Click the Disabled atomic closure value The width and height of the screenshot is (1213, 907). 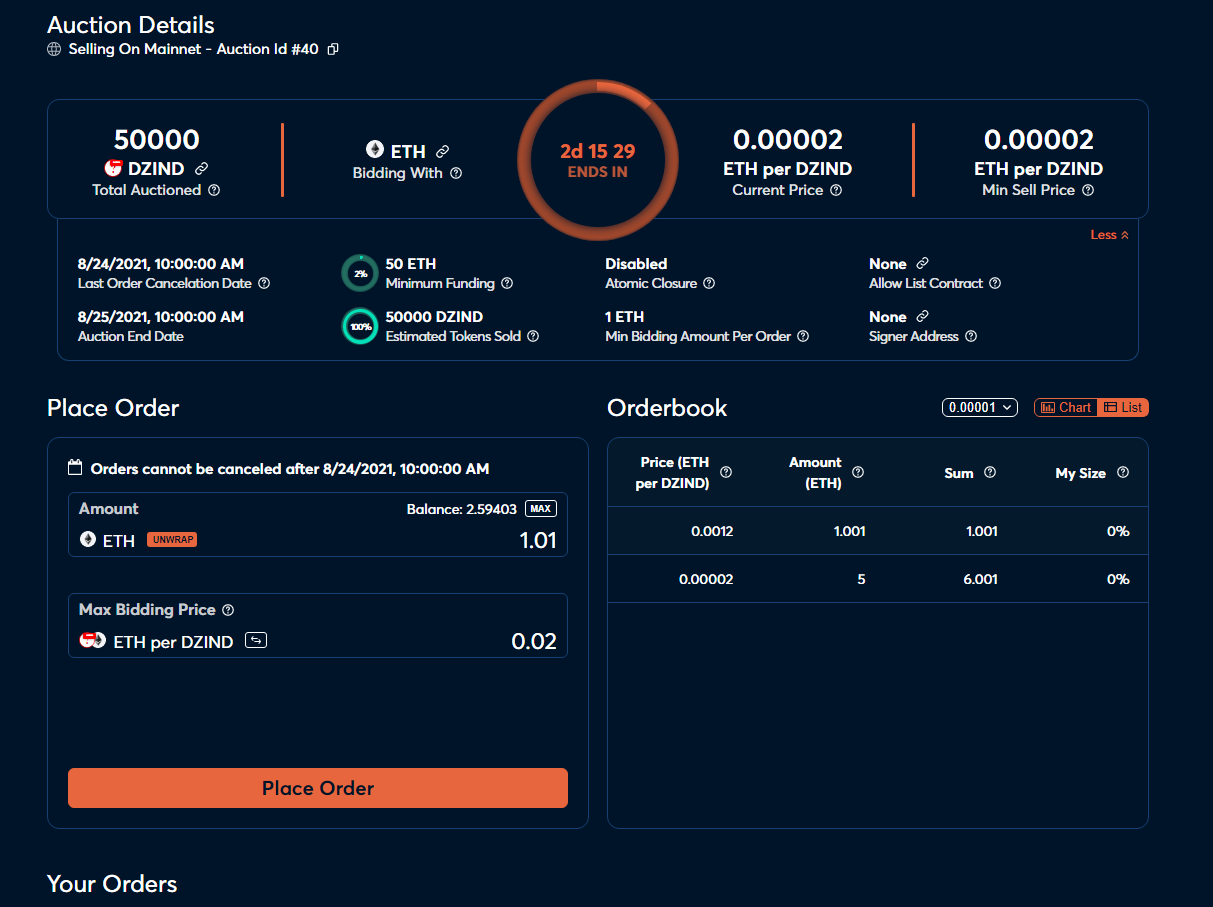[x=636, y=264]
